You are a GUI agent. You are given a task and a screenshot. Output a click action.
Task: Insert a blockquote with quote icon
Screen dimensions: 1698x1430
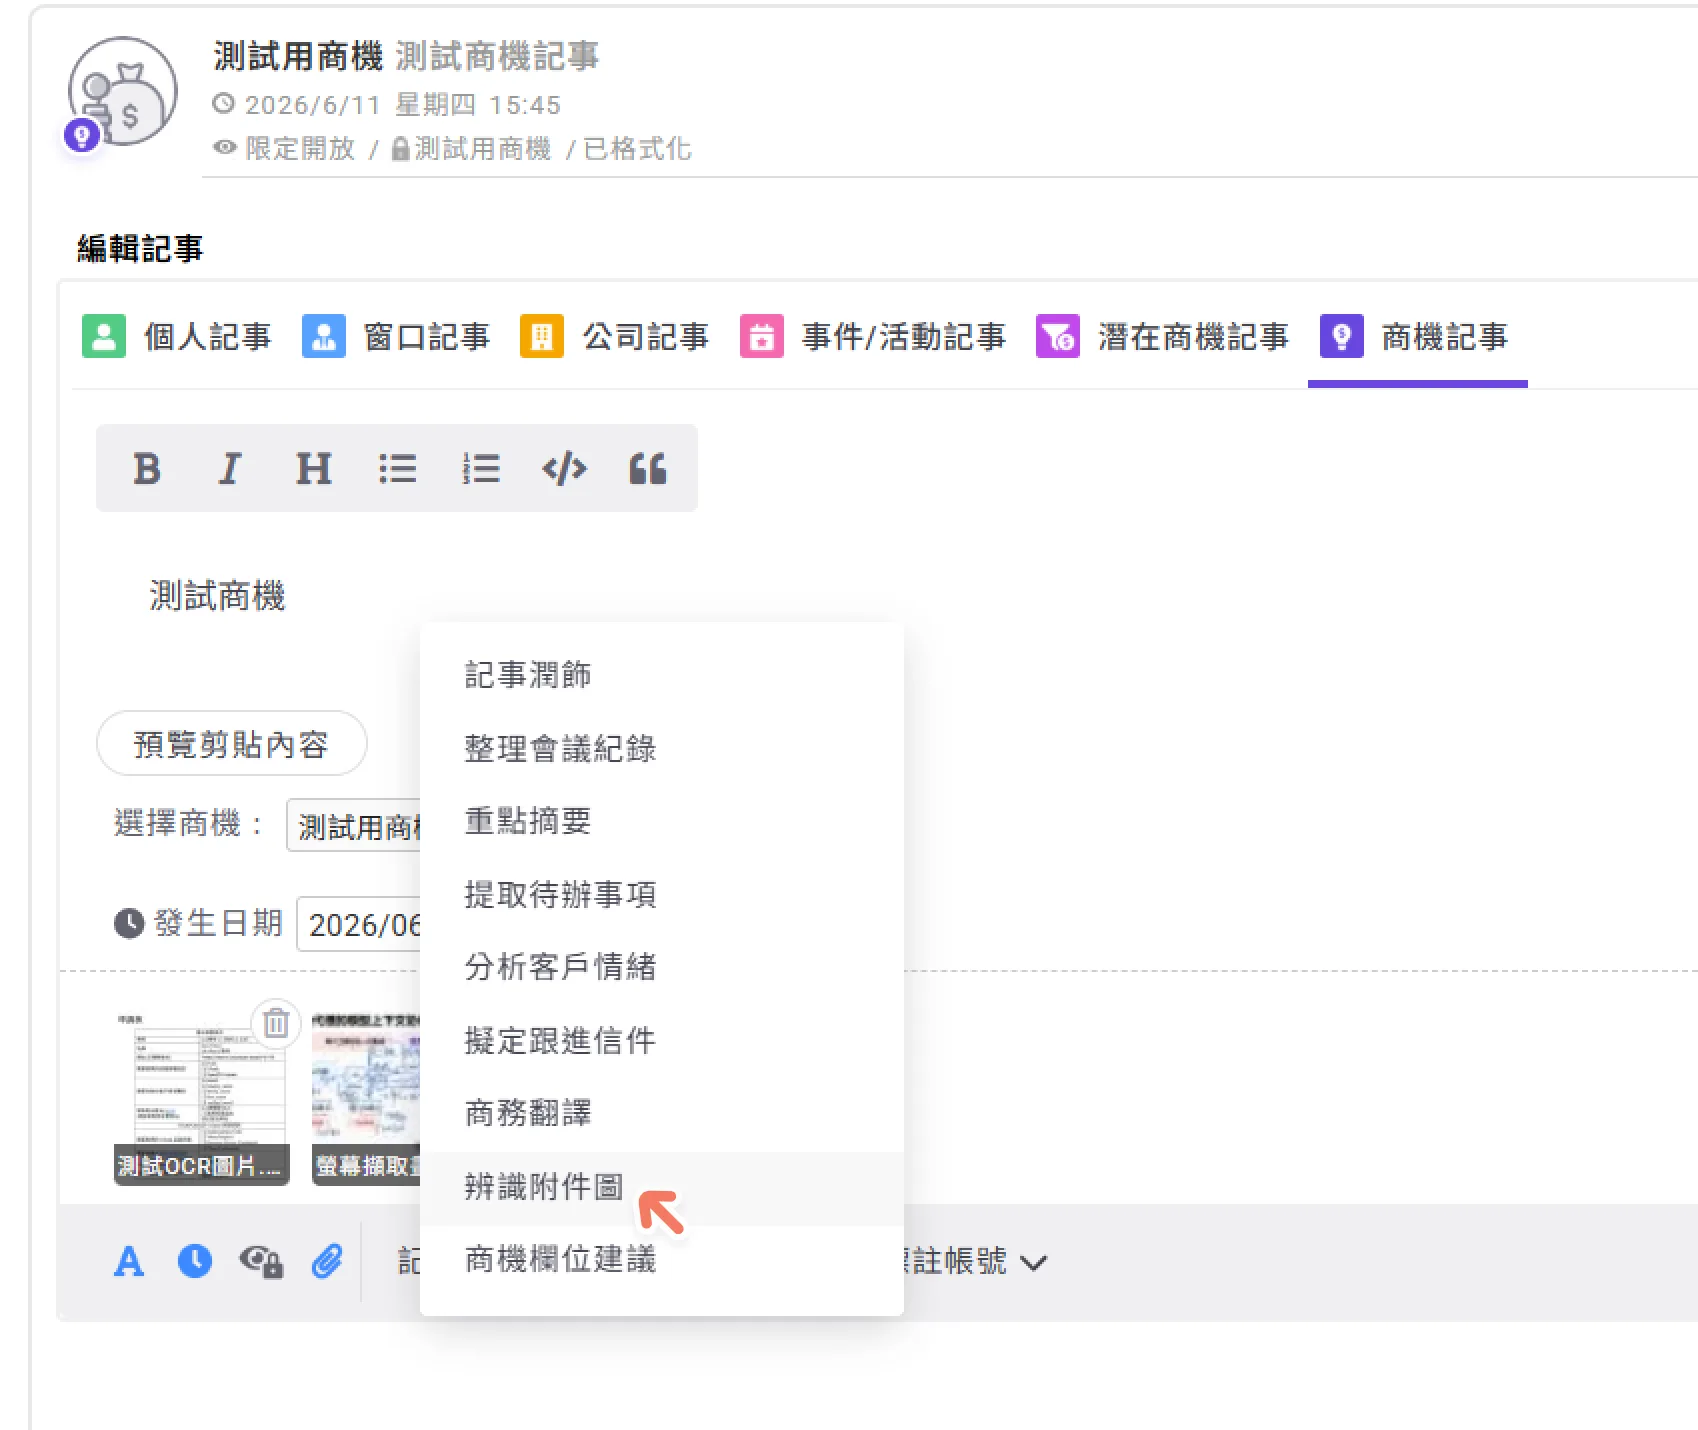coord(648,468)
